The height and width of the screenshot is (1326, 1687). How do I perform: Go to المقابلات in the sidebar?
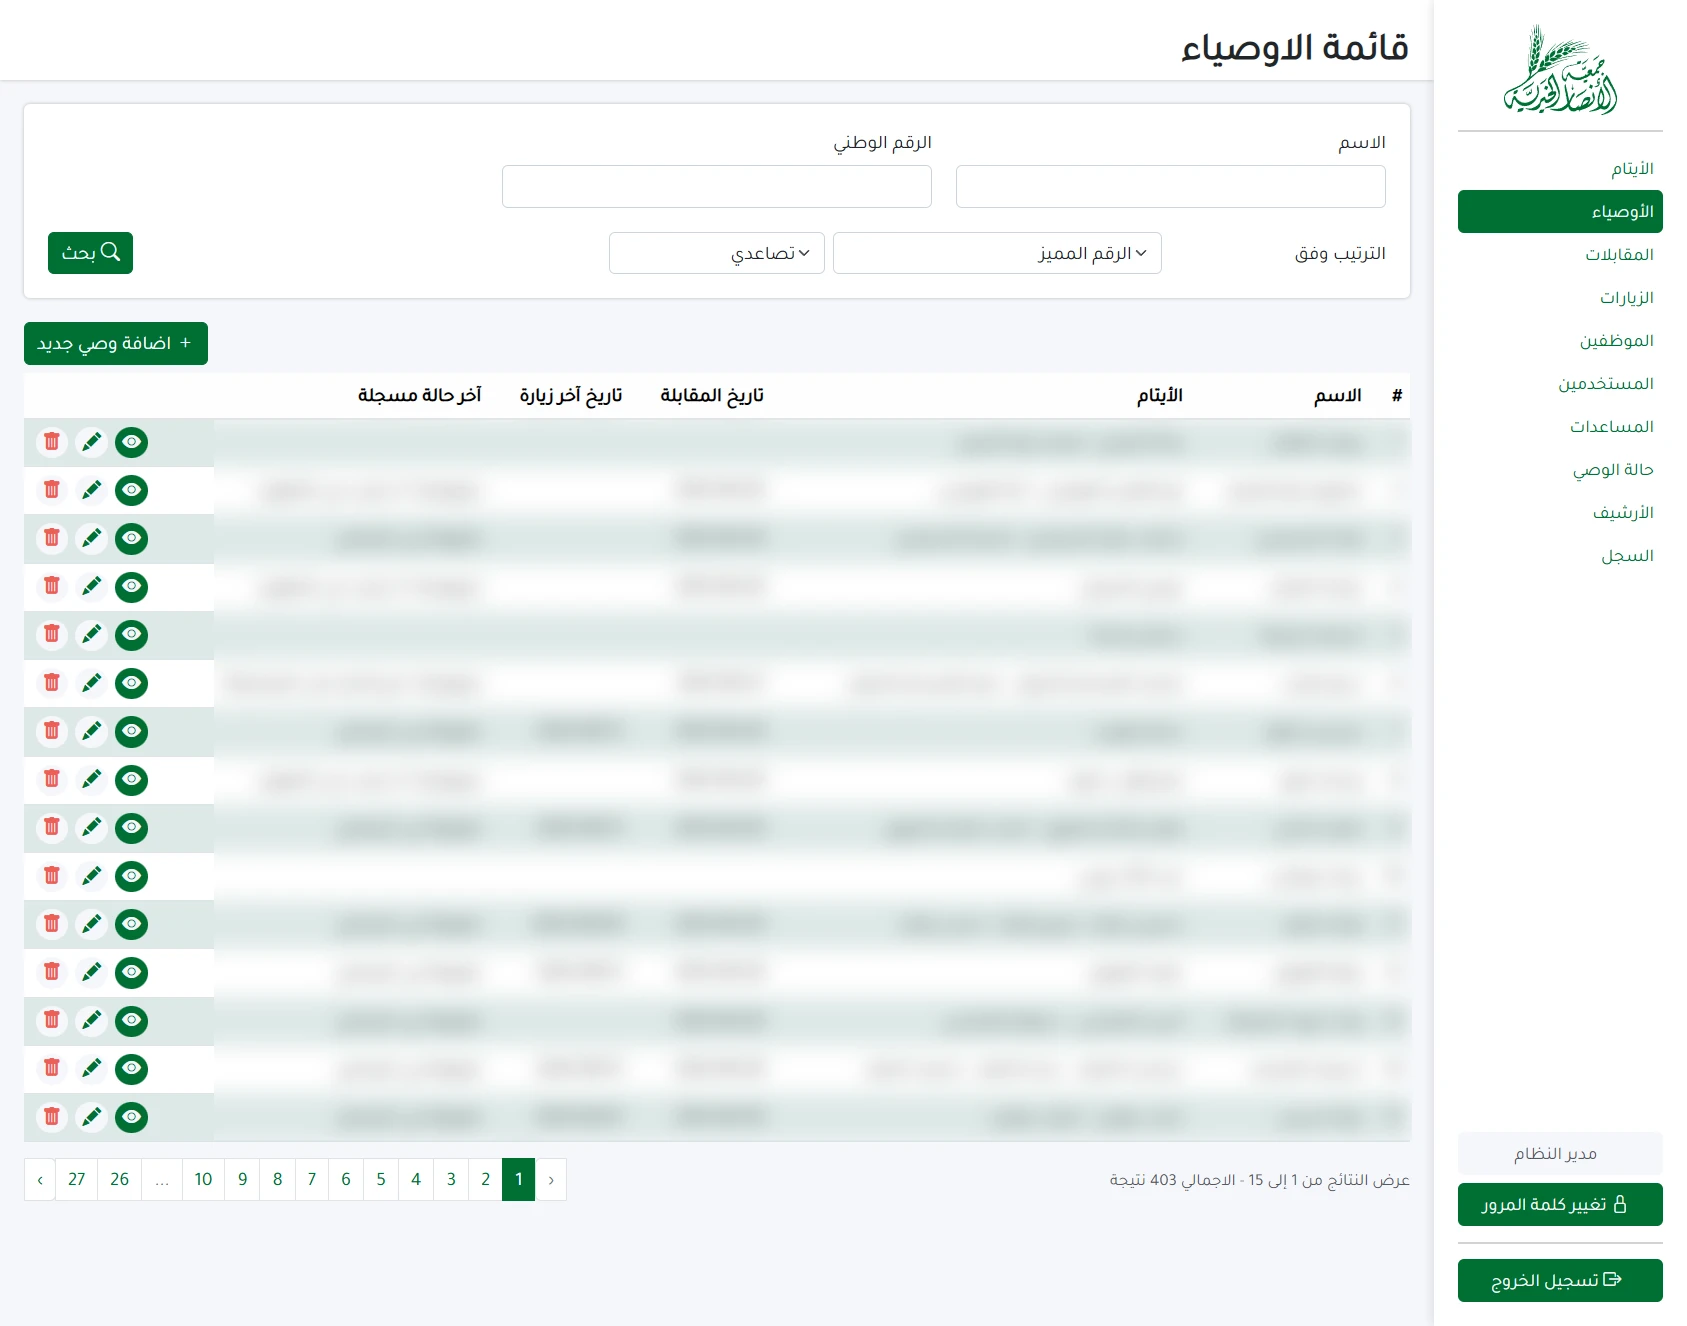click(1560, 255)
